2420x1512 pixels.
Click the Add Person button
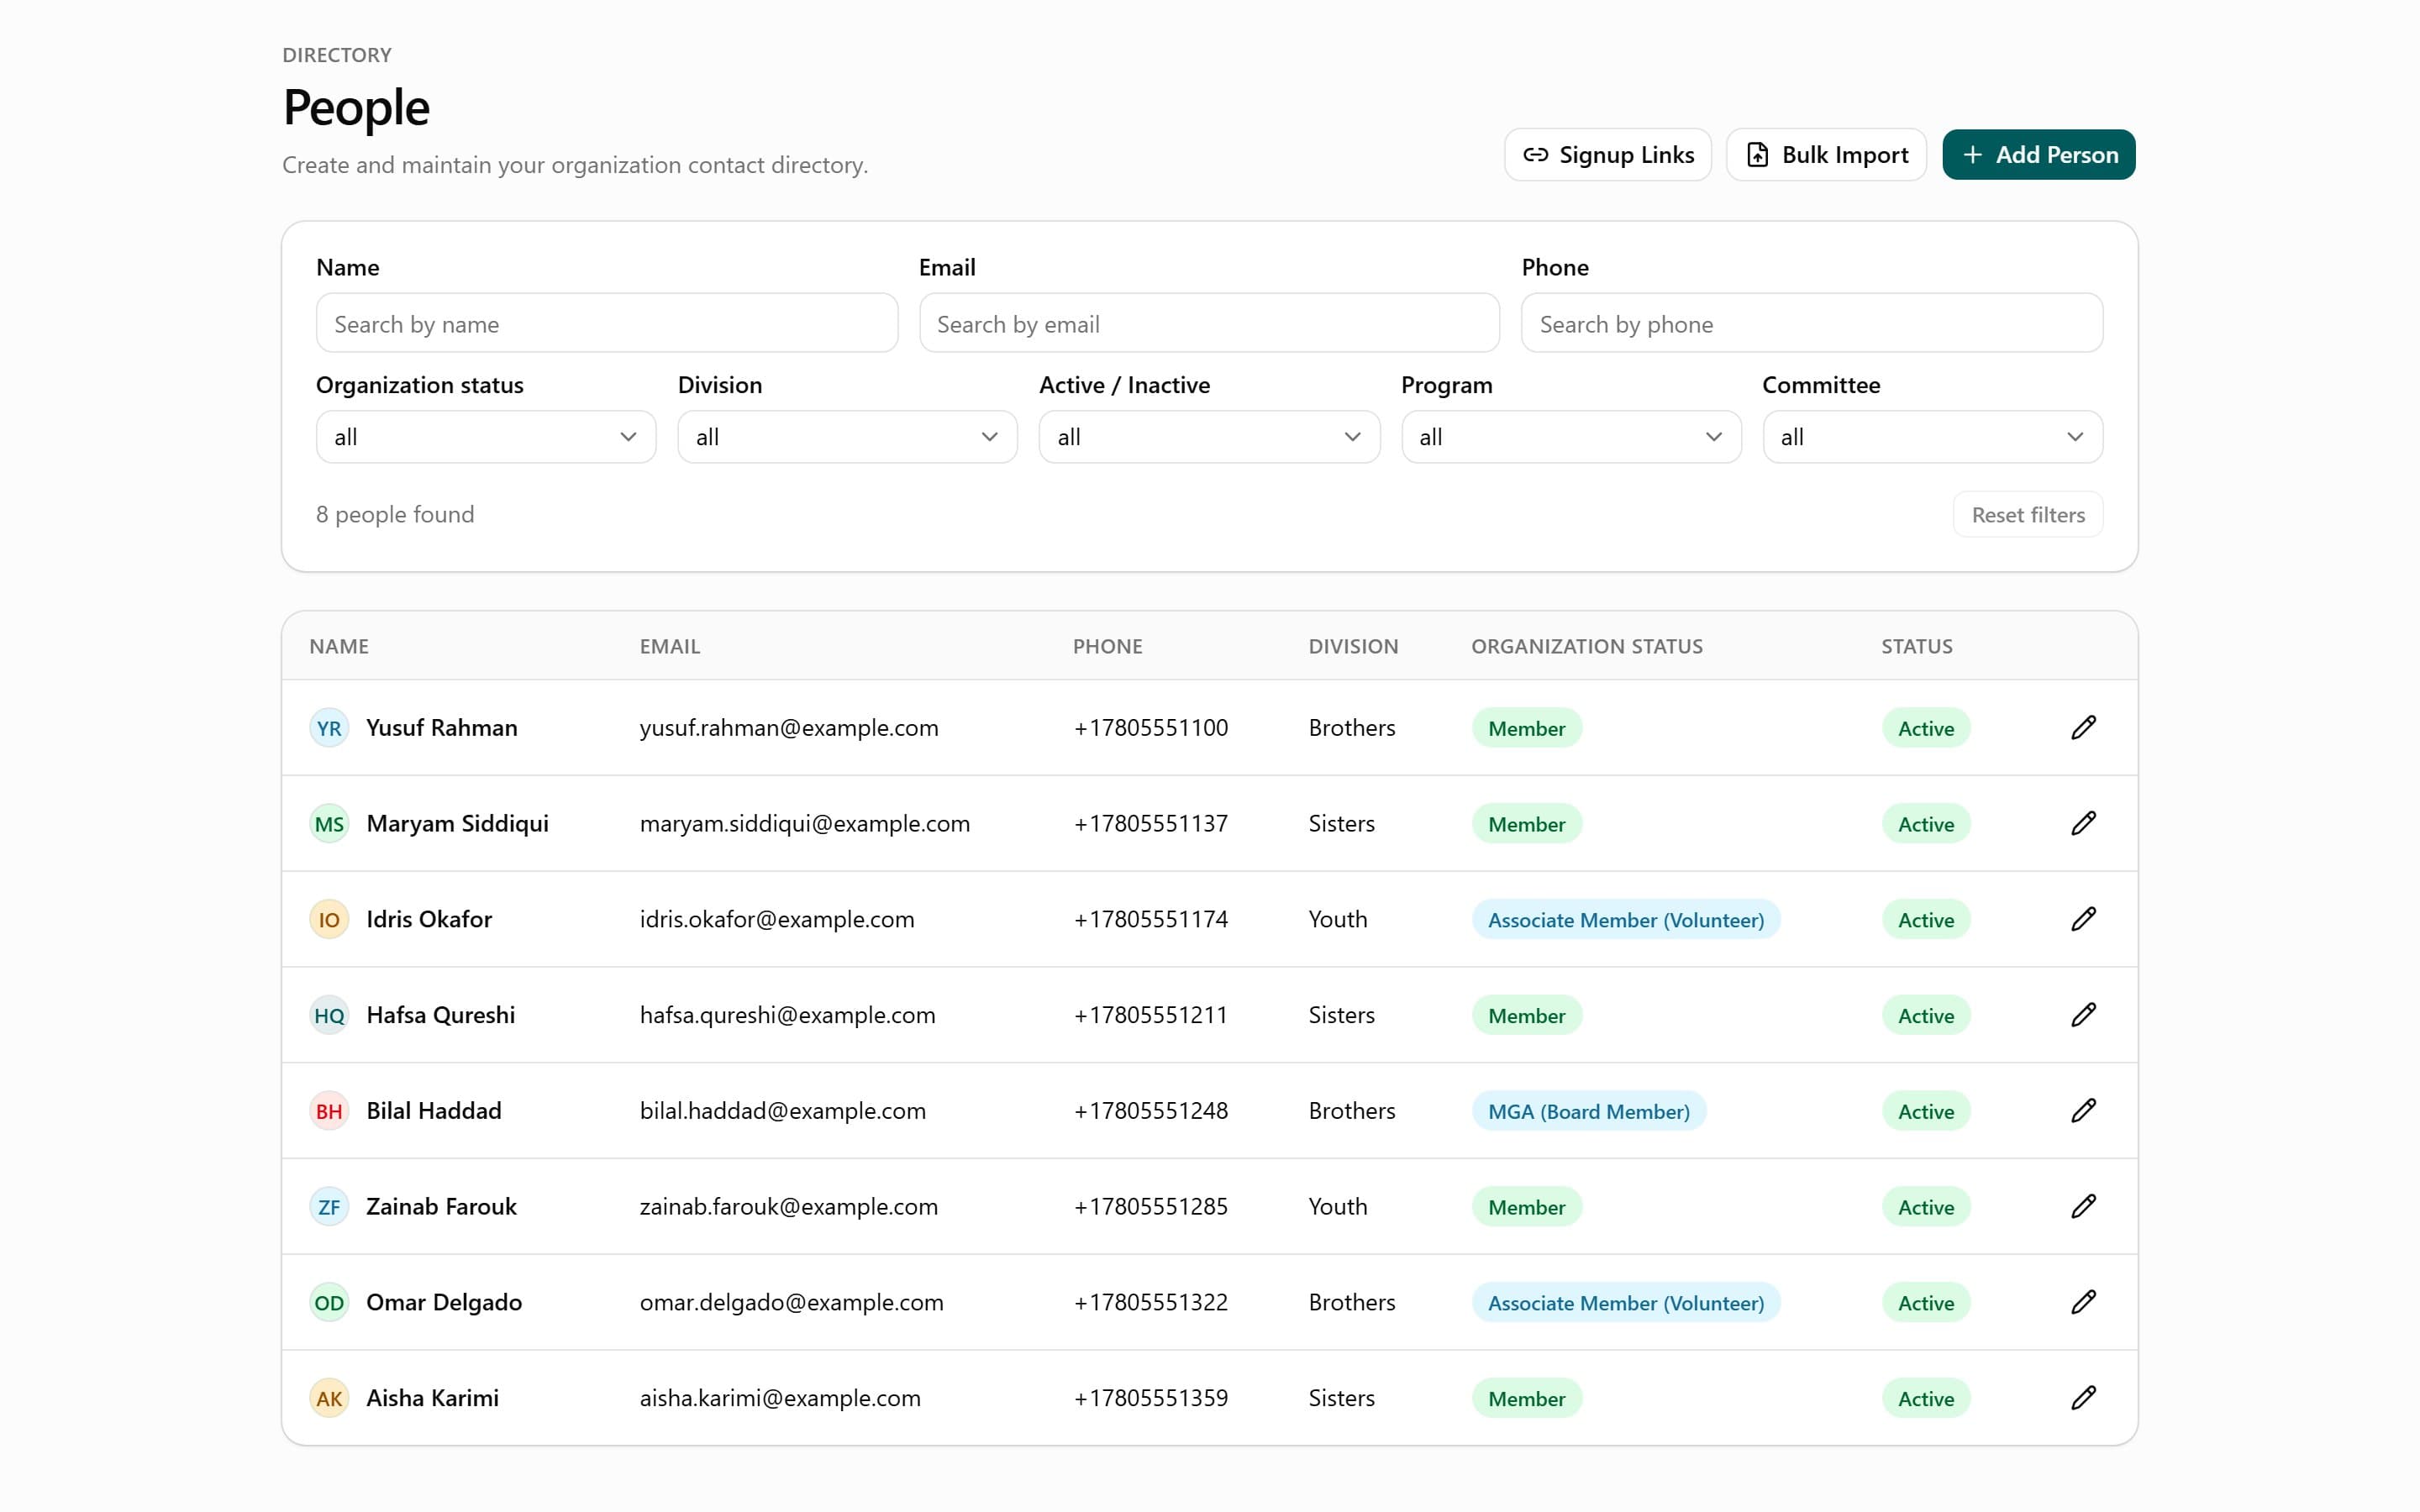pos(2038,155)
